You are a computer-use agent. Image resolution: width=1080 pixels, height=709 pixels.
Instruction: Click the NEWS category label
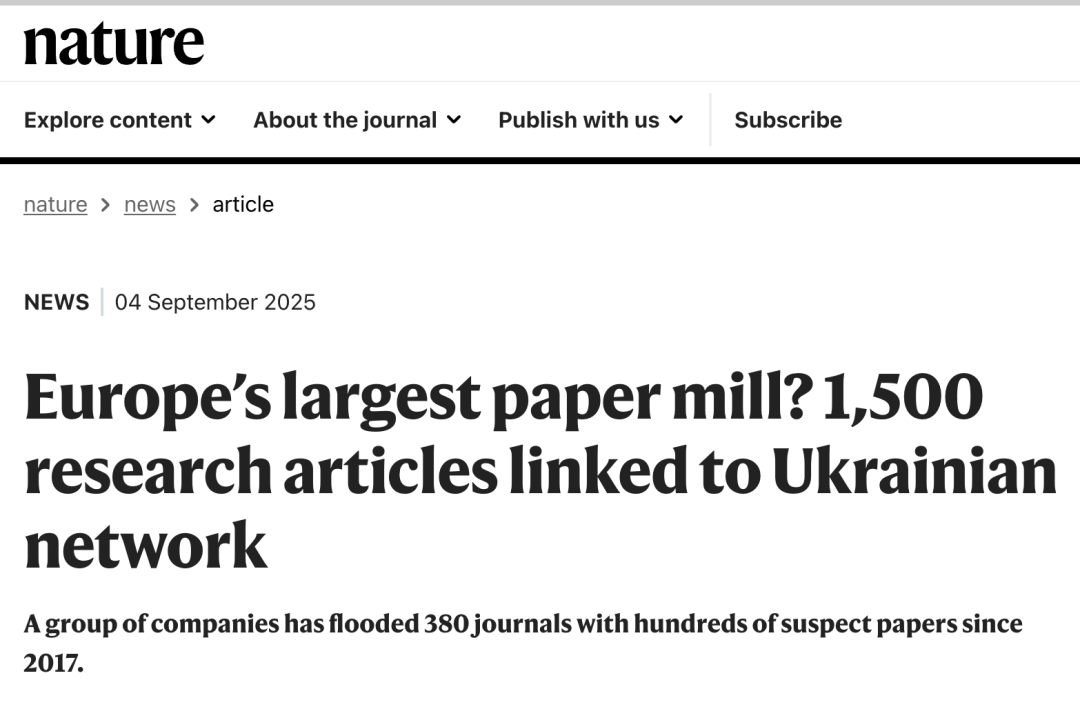click(x=56, y=302)
